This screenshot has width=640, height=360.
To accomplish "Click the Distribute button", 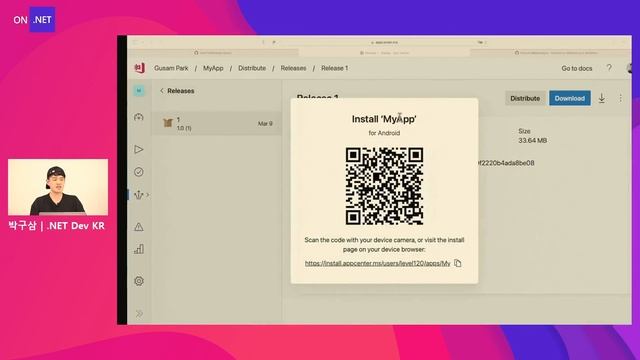I will click(x=525, y=98).
